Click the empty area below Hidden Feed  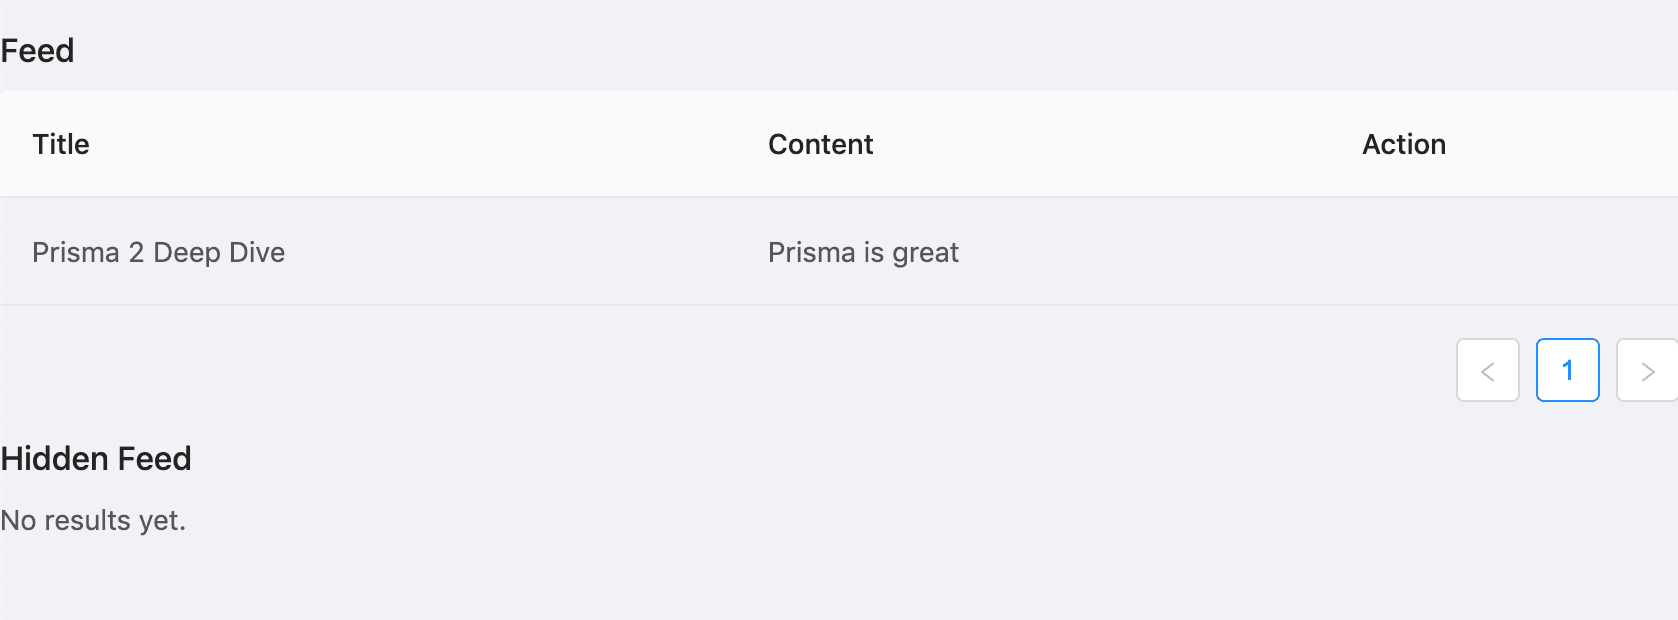coord(700,580)
